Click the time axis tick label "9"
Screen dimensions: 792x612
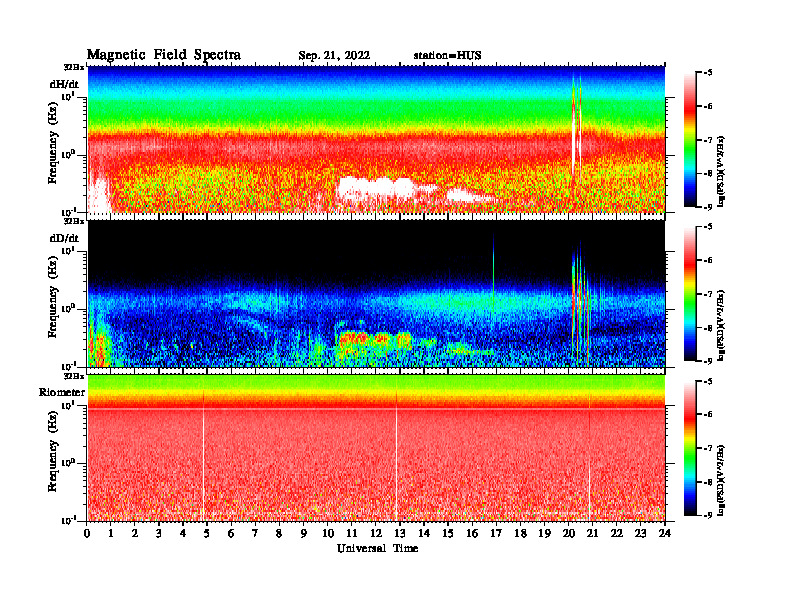304,533
